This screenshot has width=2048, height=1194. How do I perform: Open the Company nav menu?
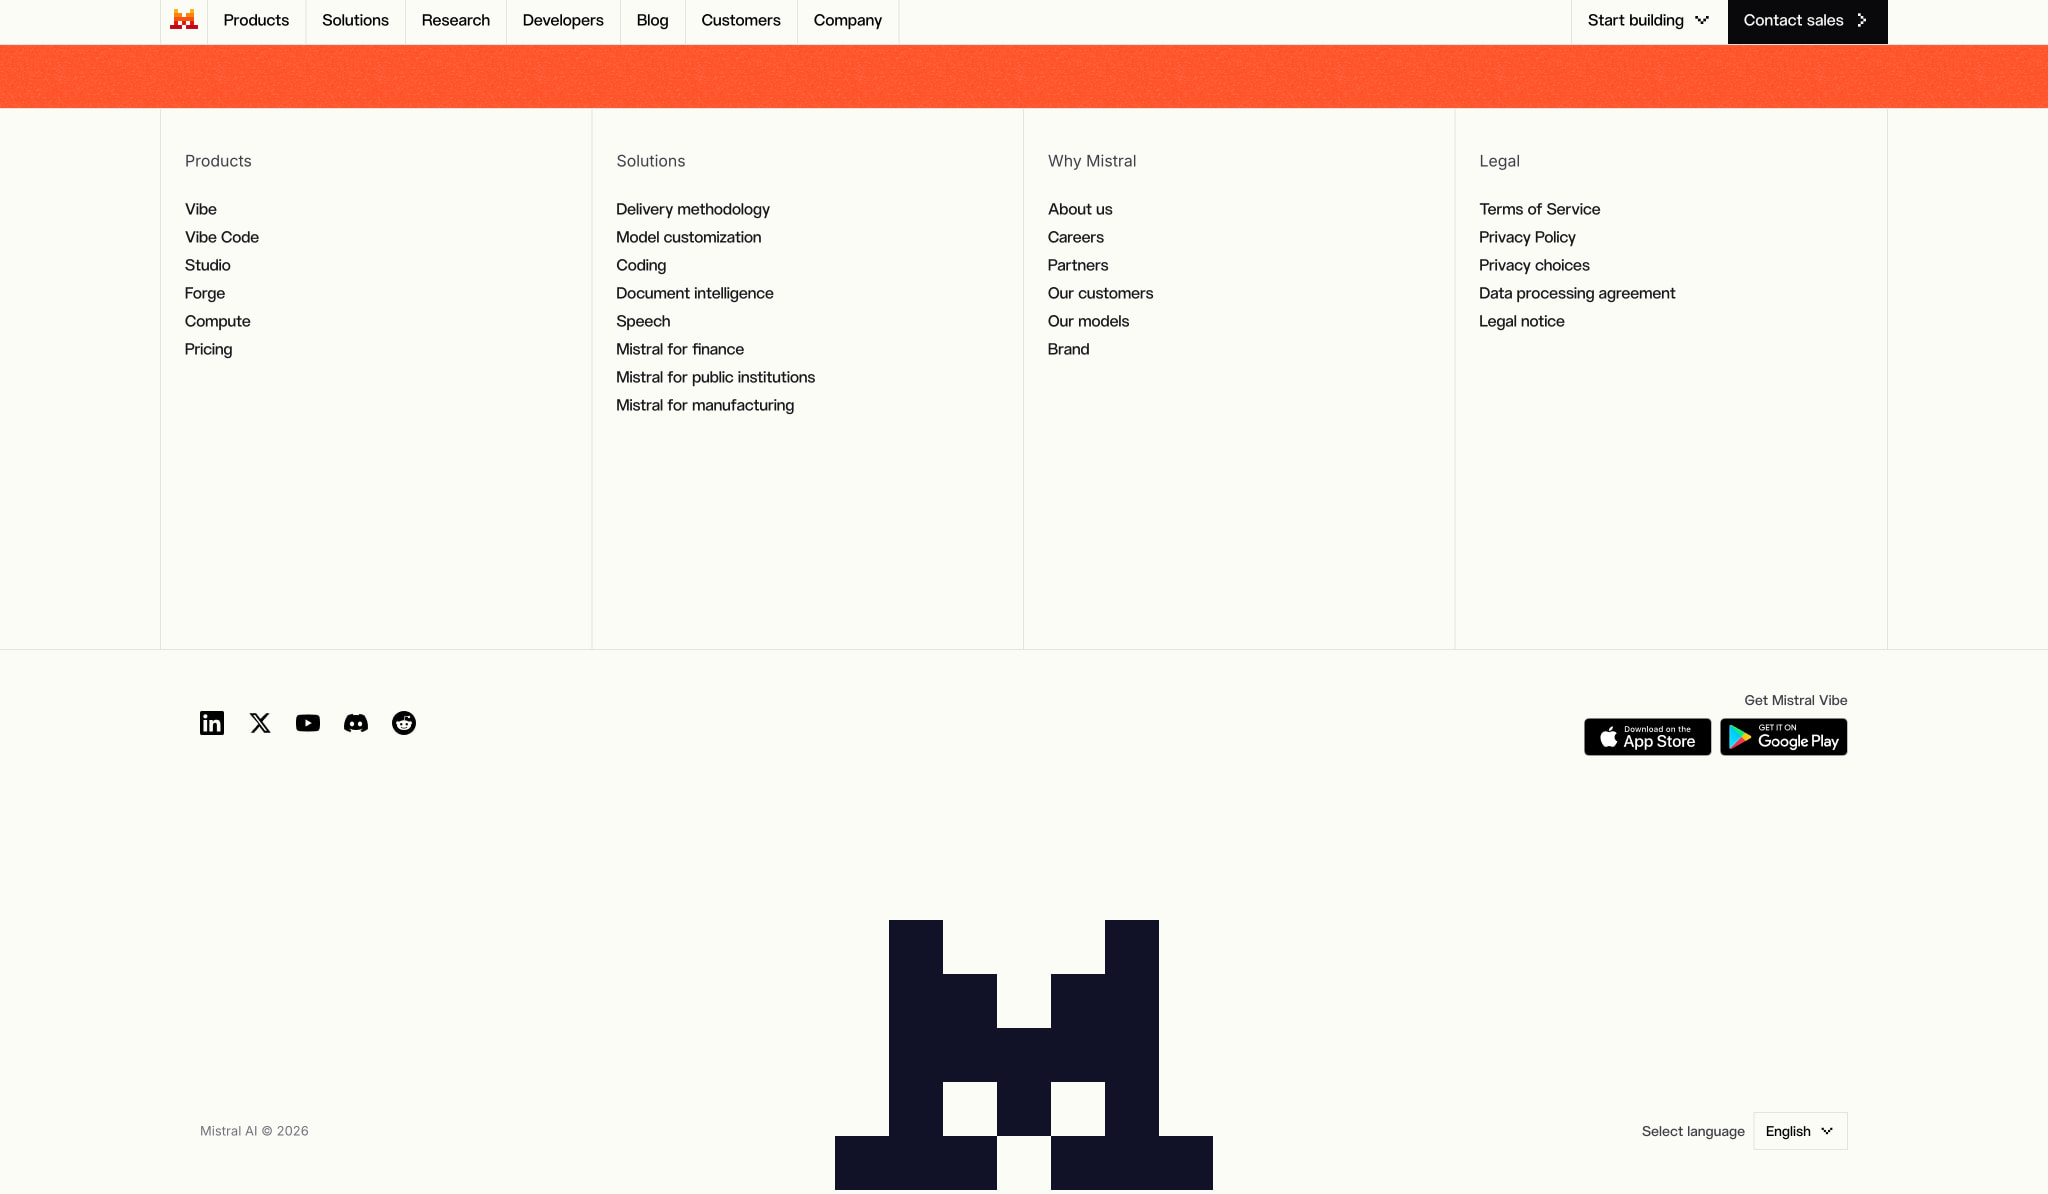click(848, 21)
